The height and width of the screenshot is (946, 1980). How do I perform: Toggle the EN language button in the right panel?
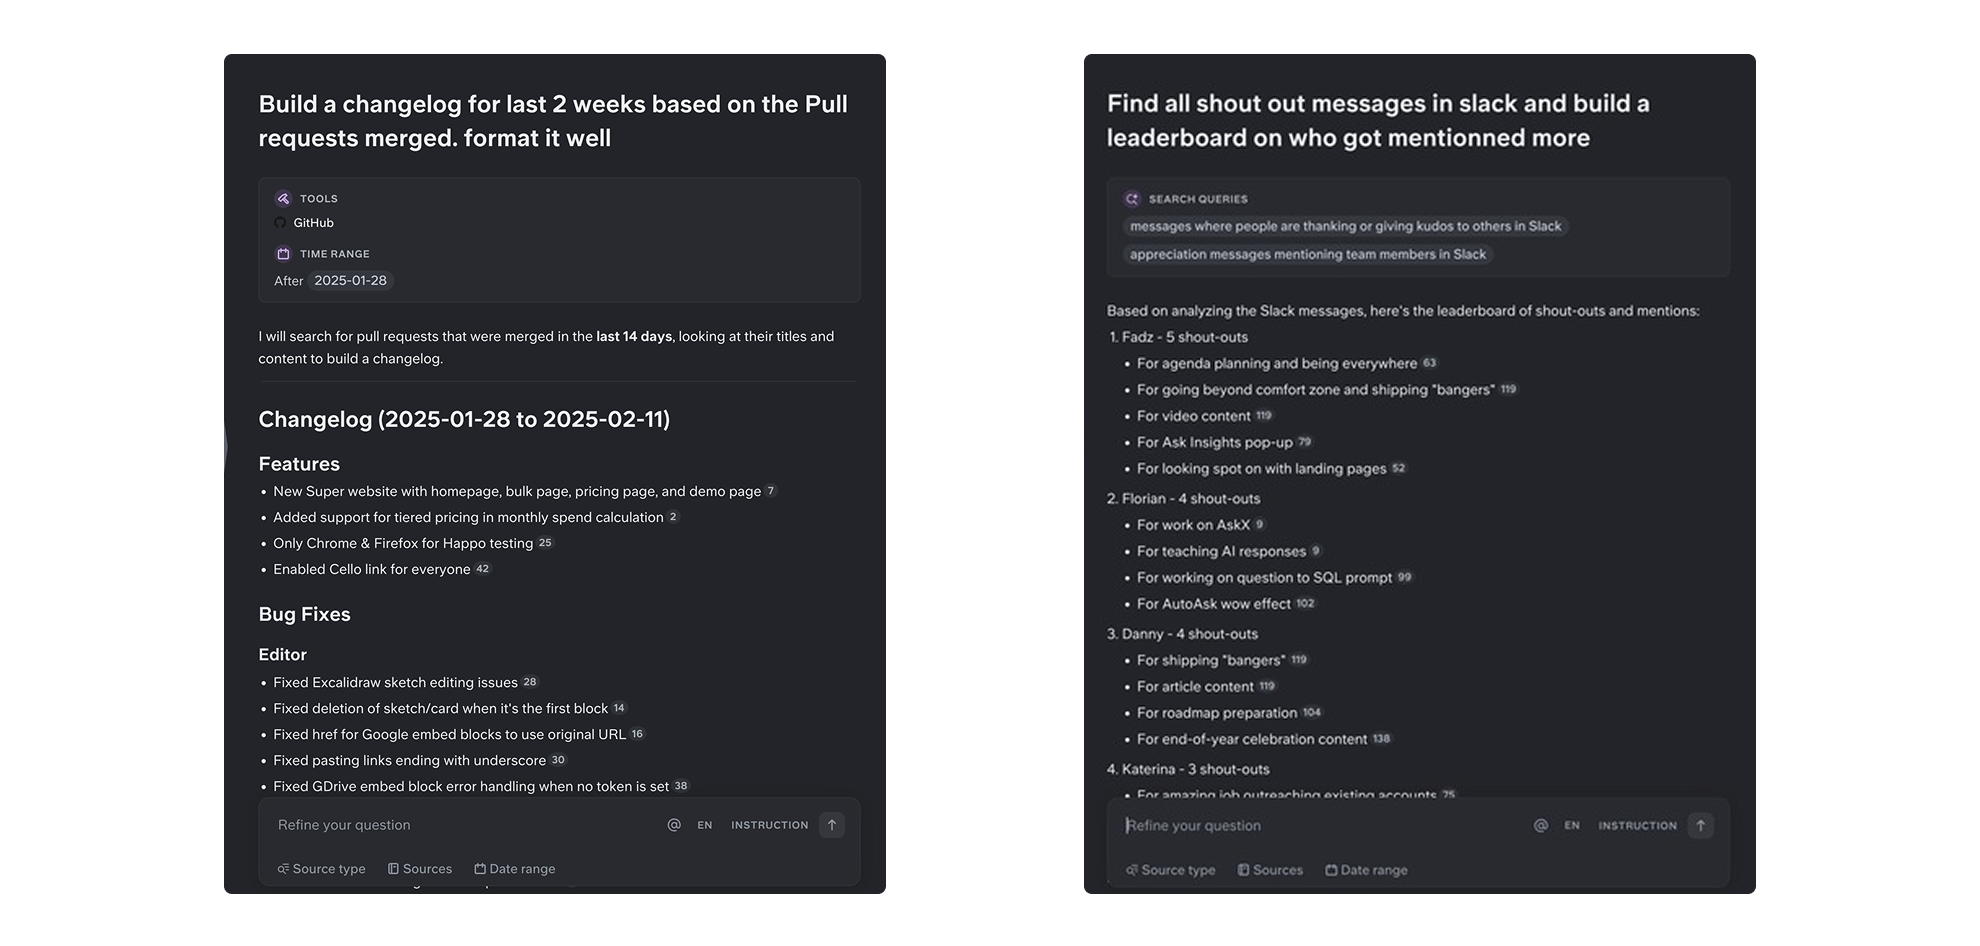pyautogui.click(x=1572, y=825)
